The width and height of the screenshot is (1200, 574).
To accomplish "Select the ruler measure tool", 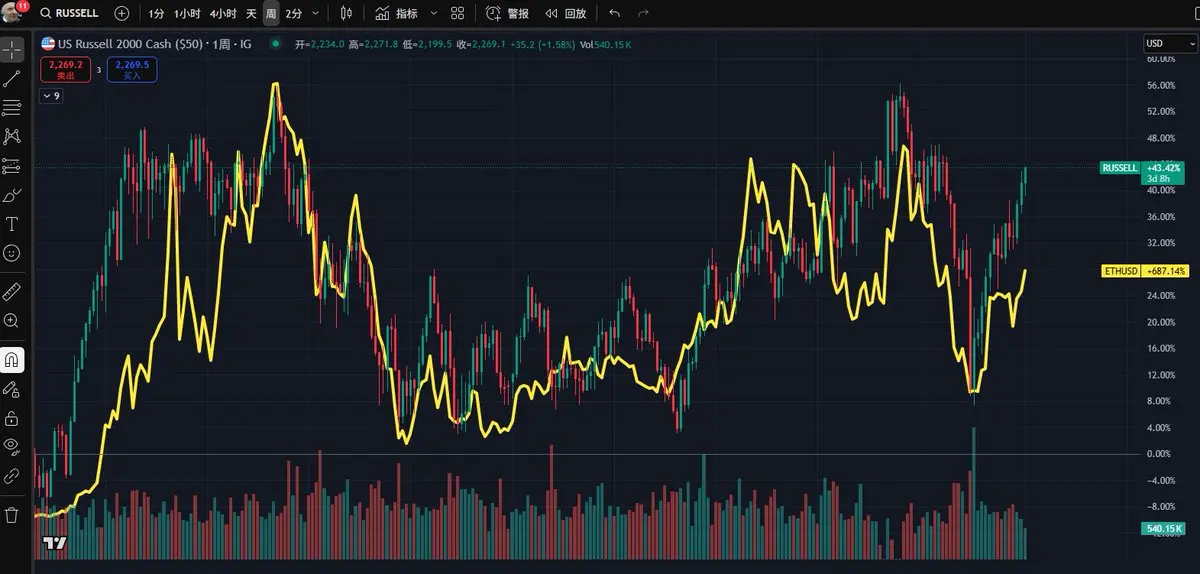I will click(12, 291).
